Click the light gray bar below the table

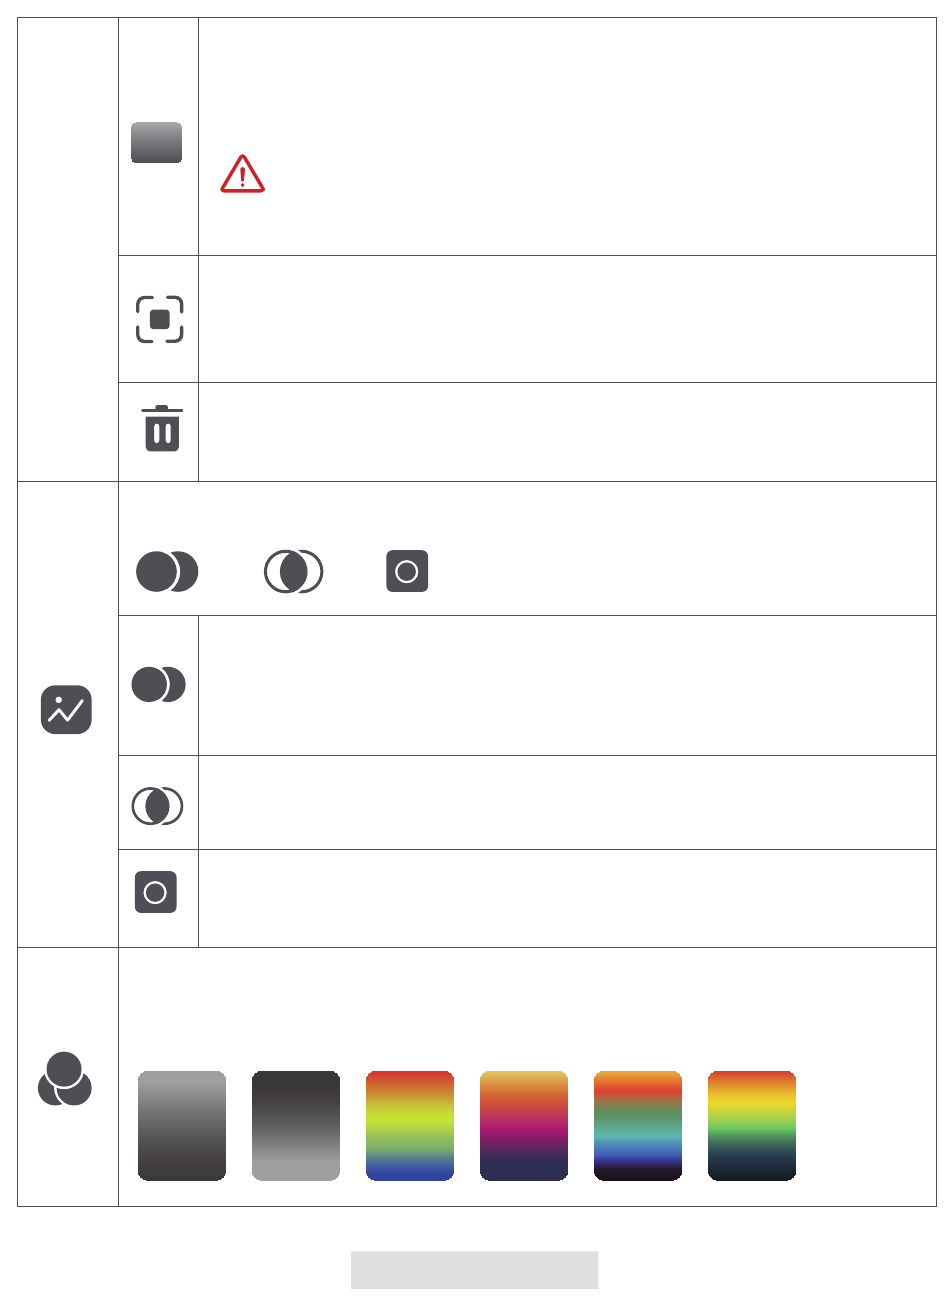474,1270
